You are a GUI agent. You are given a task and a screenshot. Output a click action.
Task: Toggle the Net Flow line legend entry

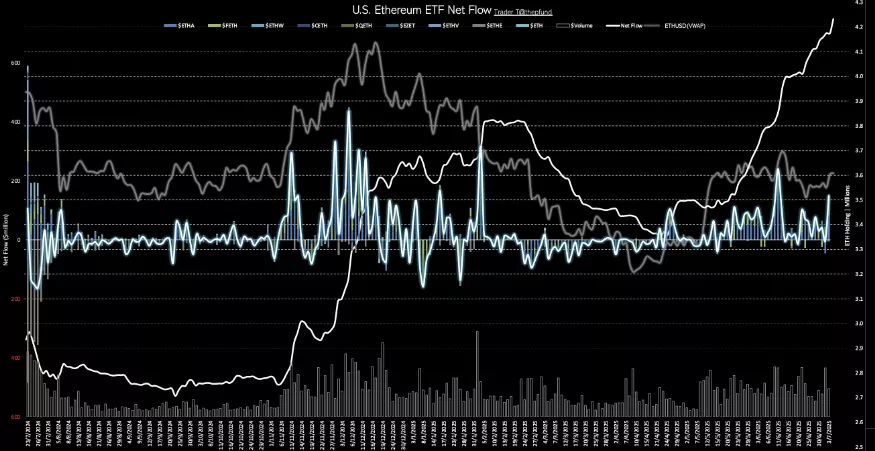point(623,26)
